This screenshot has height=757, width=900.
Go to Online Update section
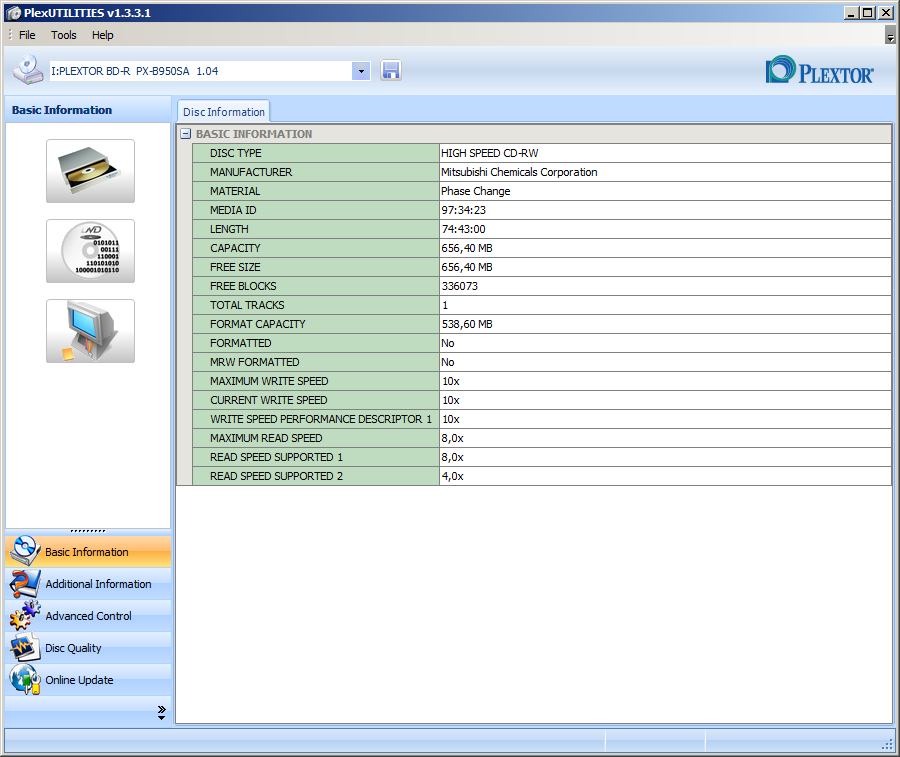click(88, 680)
